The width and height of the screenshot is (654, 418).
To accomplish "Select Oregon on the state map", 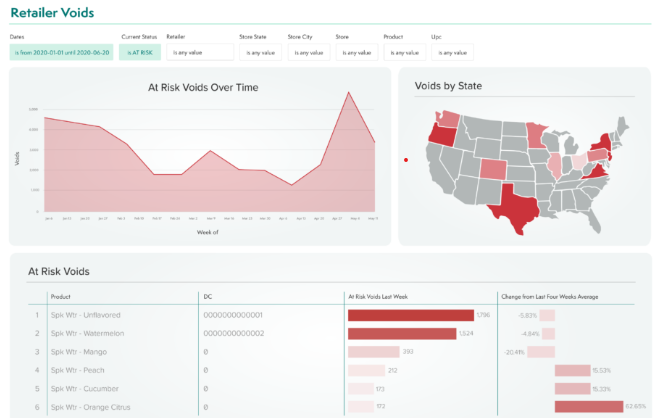I will (x=440, y=135).
